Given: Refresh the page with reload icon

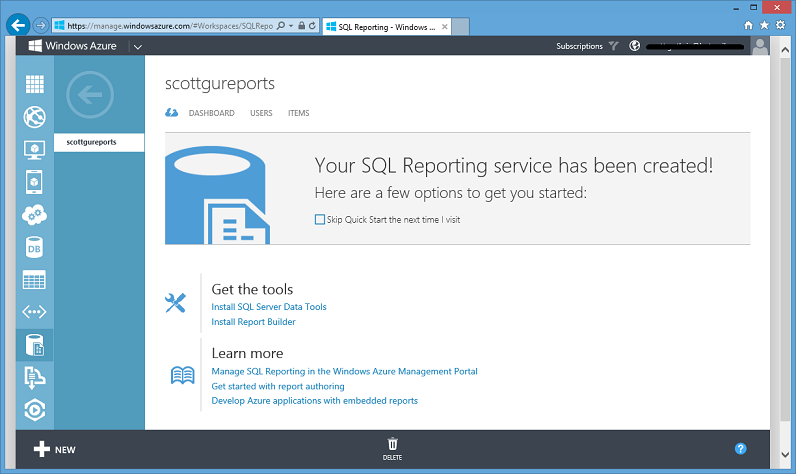Looking at the screenshot, I should pos(312,25).
